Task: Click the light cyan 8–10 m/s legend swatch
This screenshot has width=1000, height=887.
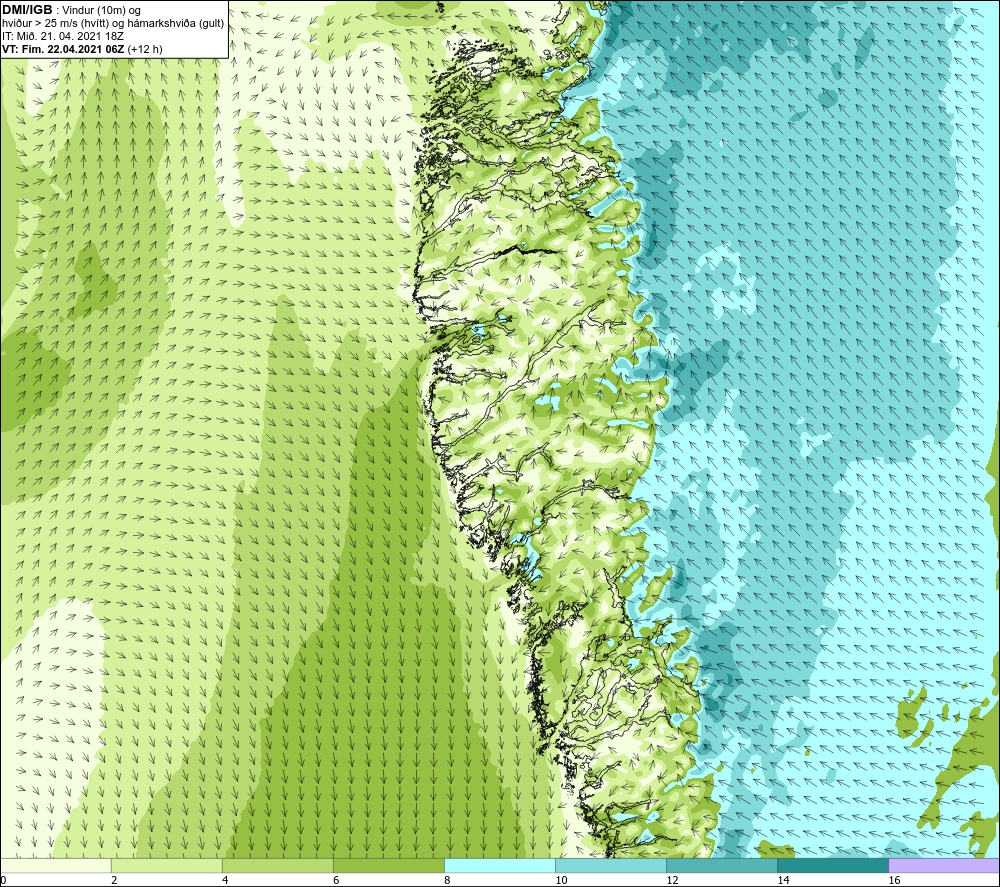Action: click(x=499, y=865)
